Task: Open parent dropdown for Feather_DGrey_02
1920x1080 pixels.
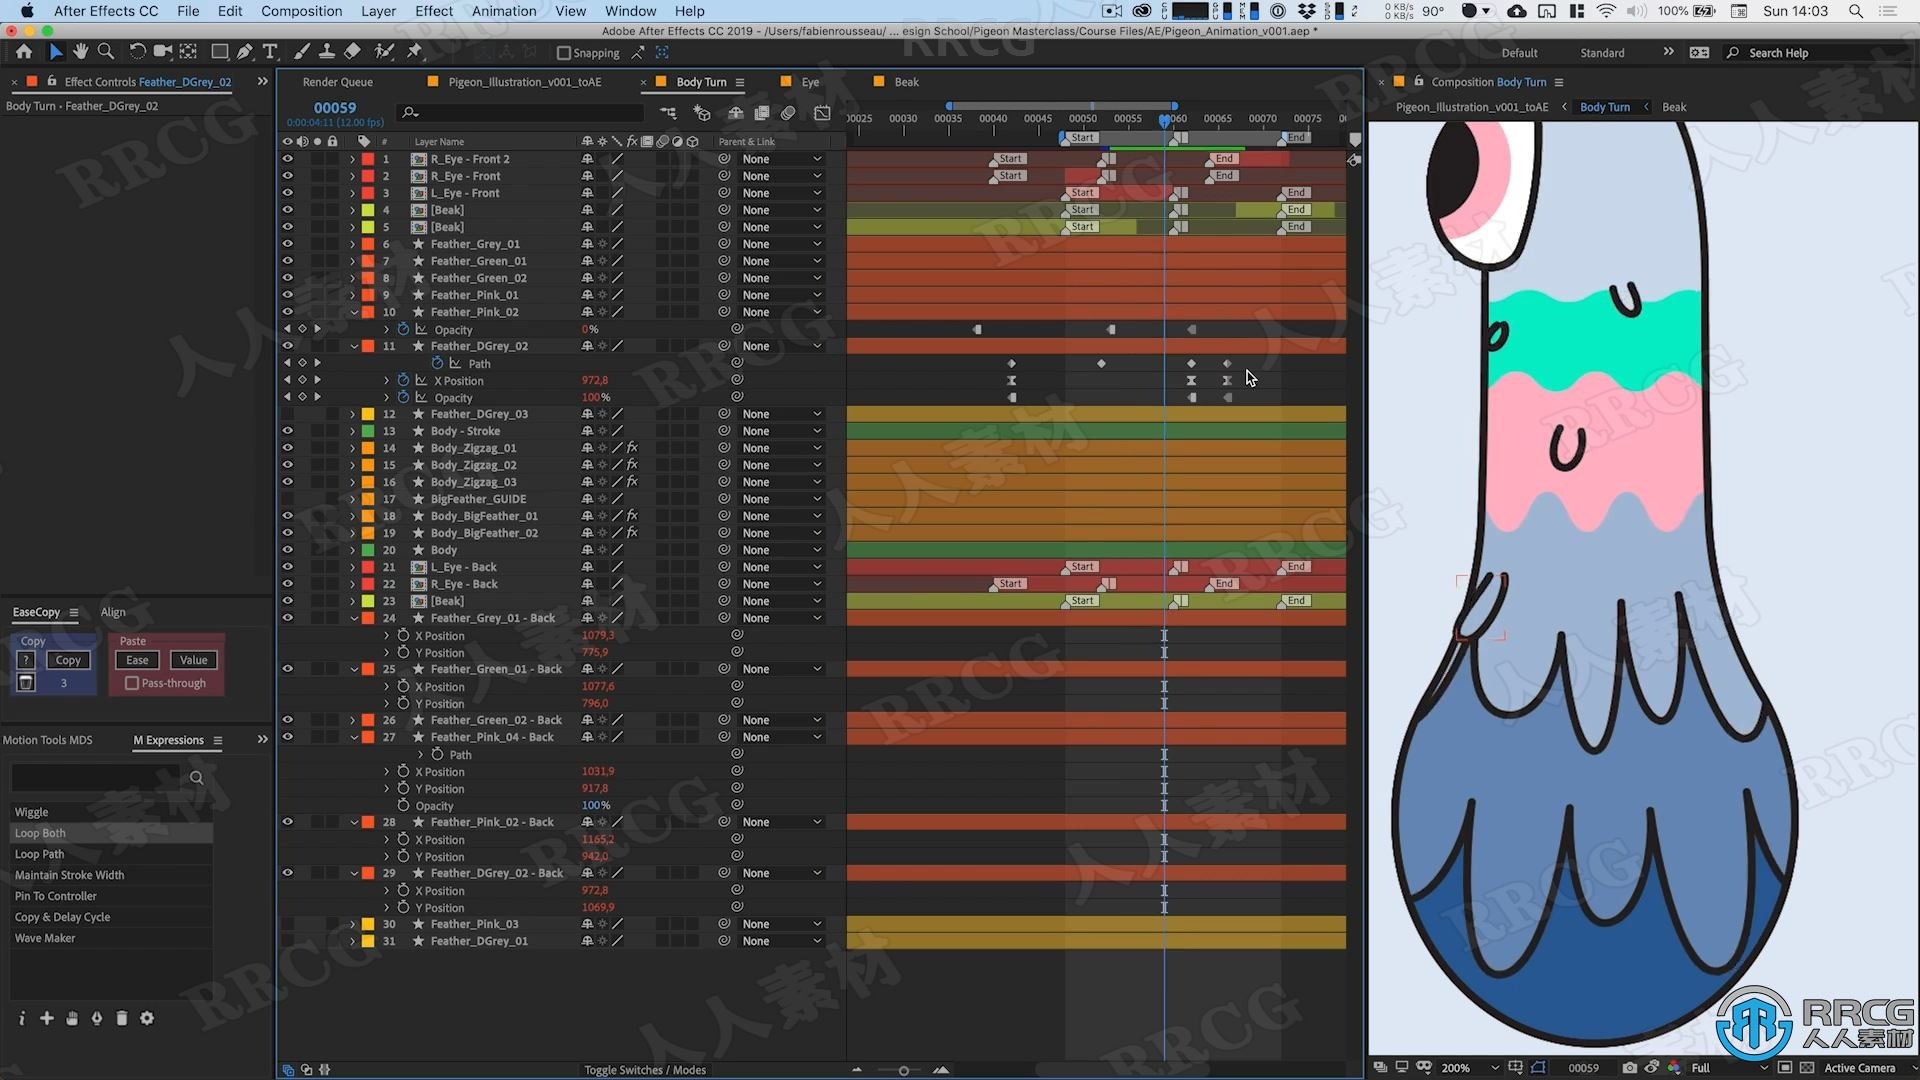Action: pos(782,346)
